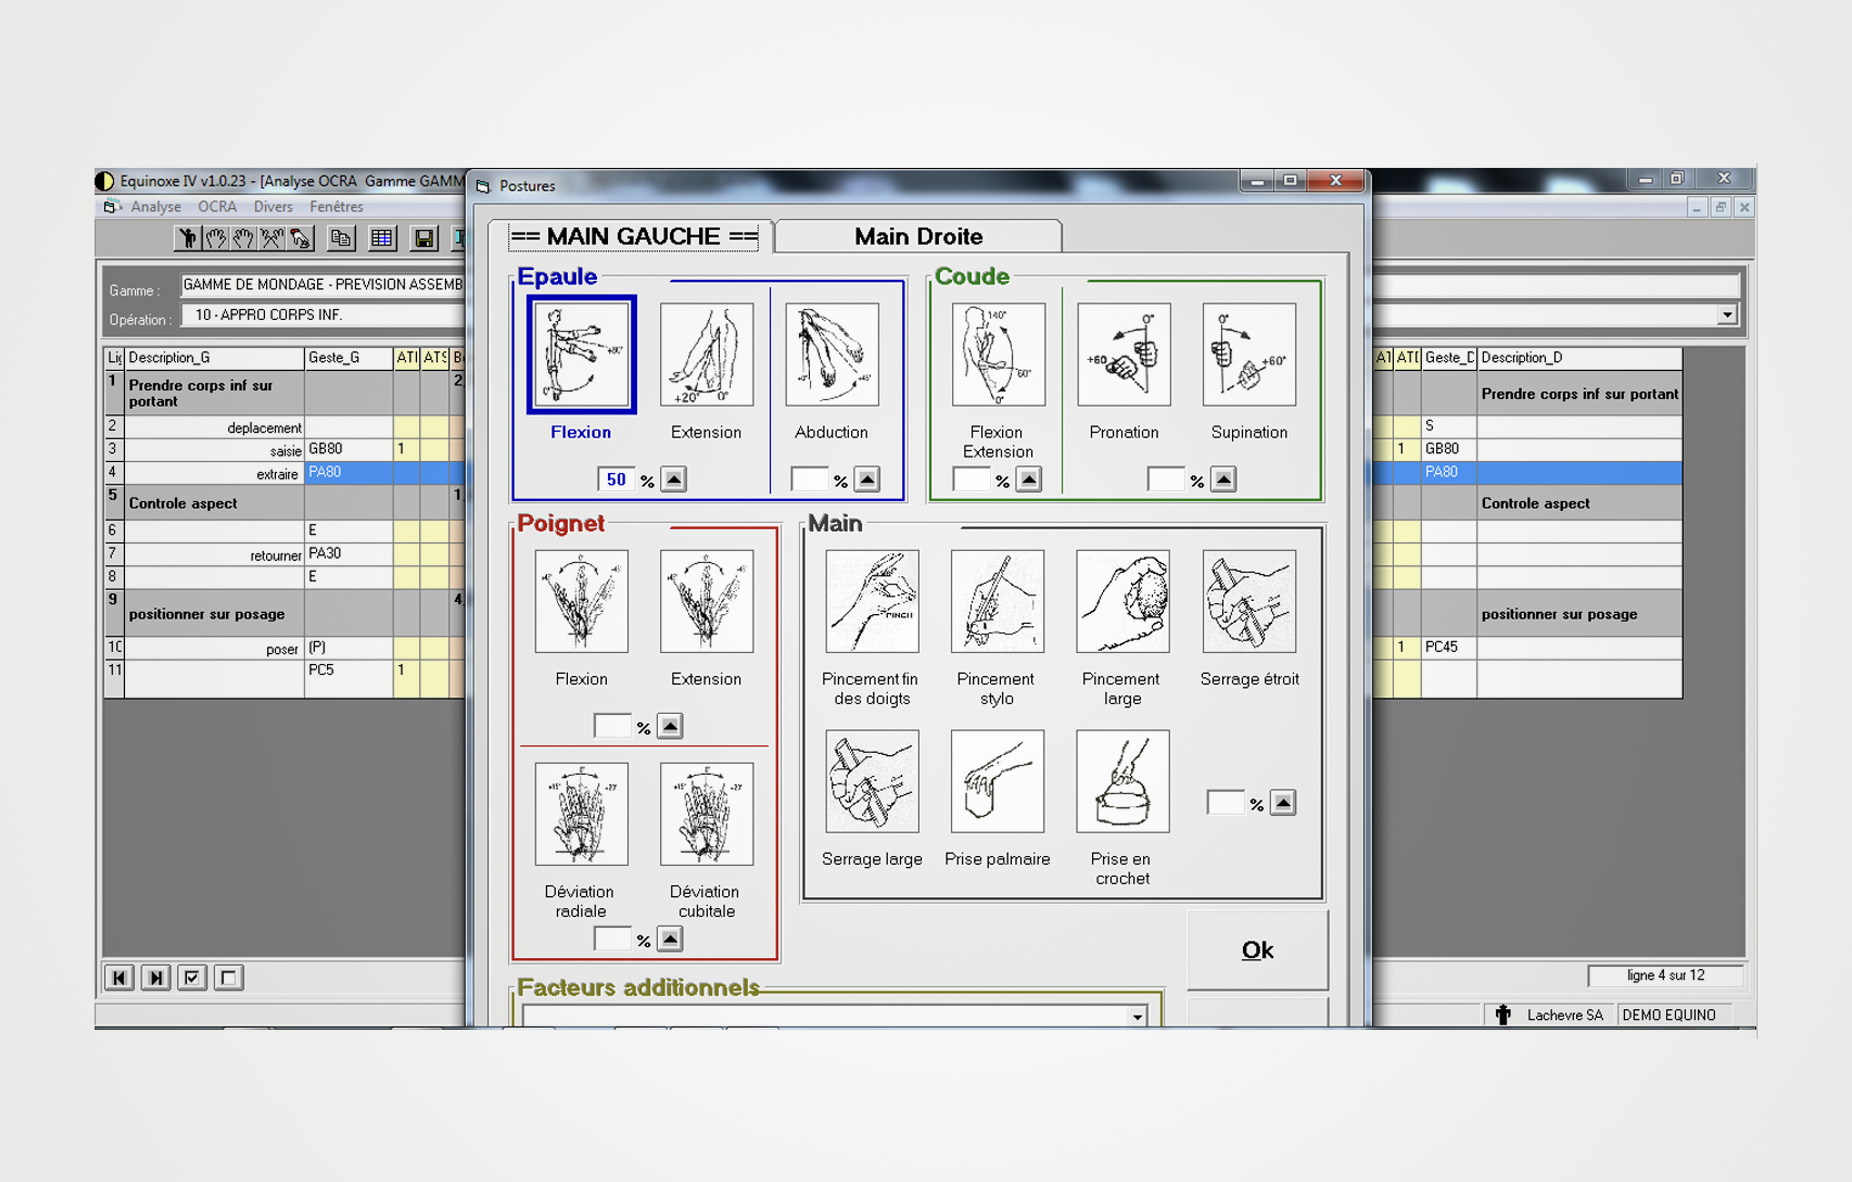Click the standing person toolbar icon
The image size is (1852, 1182).
pos(188,238)
